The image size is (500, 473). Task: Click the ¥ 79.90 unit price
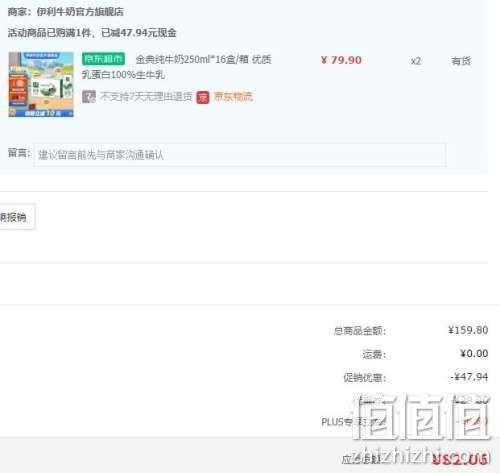(341, 60)
